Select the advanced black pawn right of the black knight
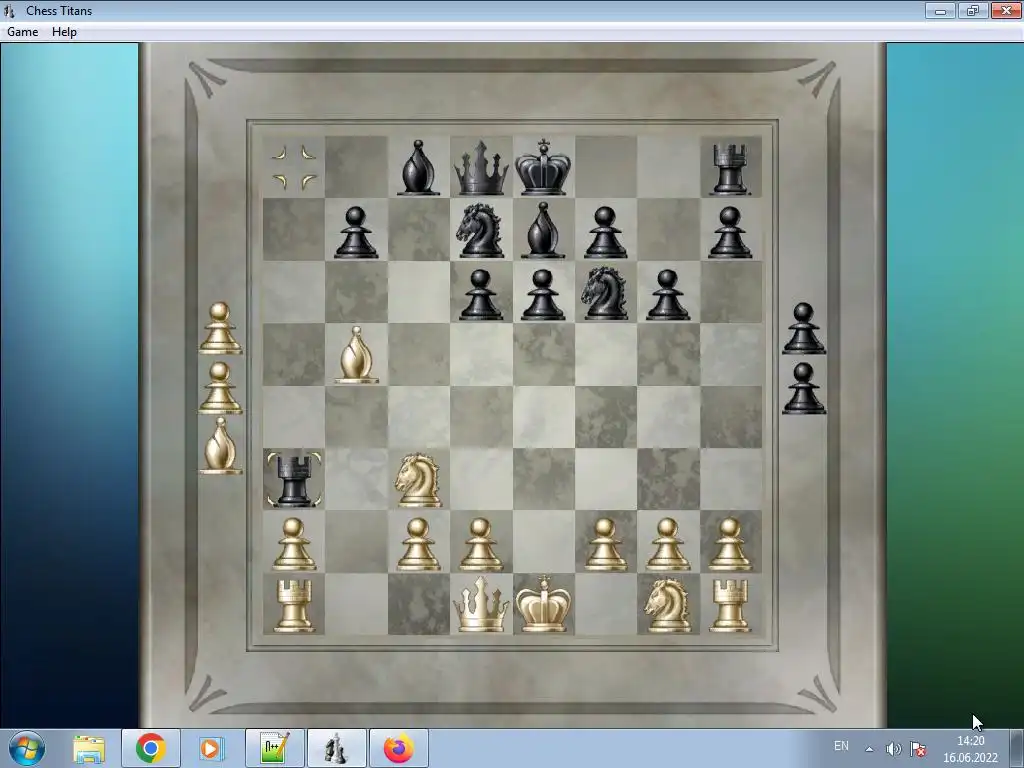The image size is (1024, 768). click(x=667, y=295)
